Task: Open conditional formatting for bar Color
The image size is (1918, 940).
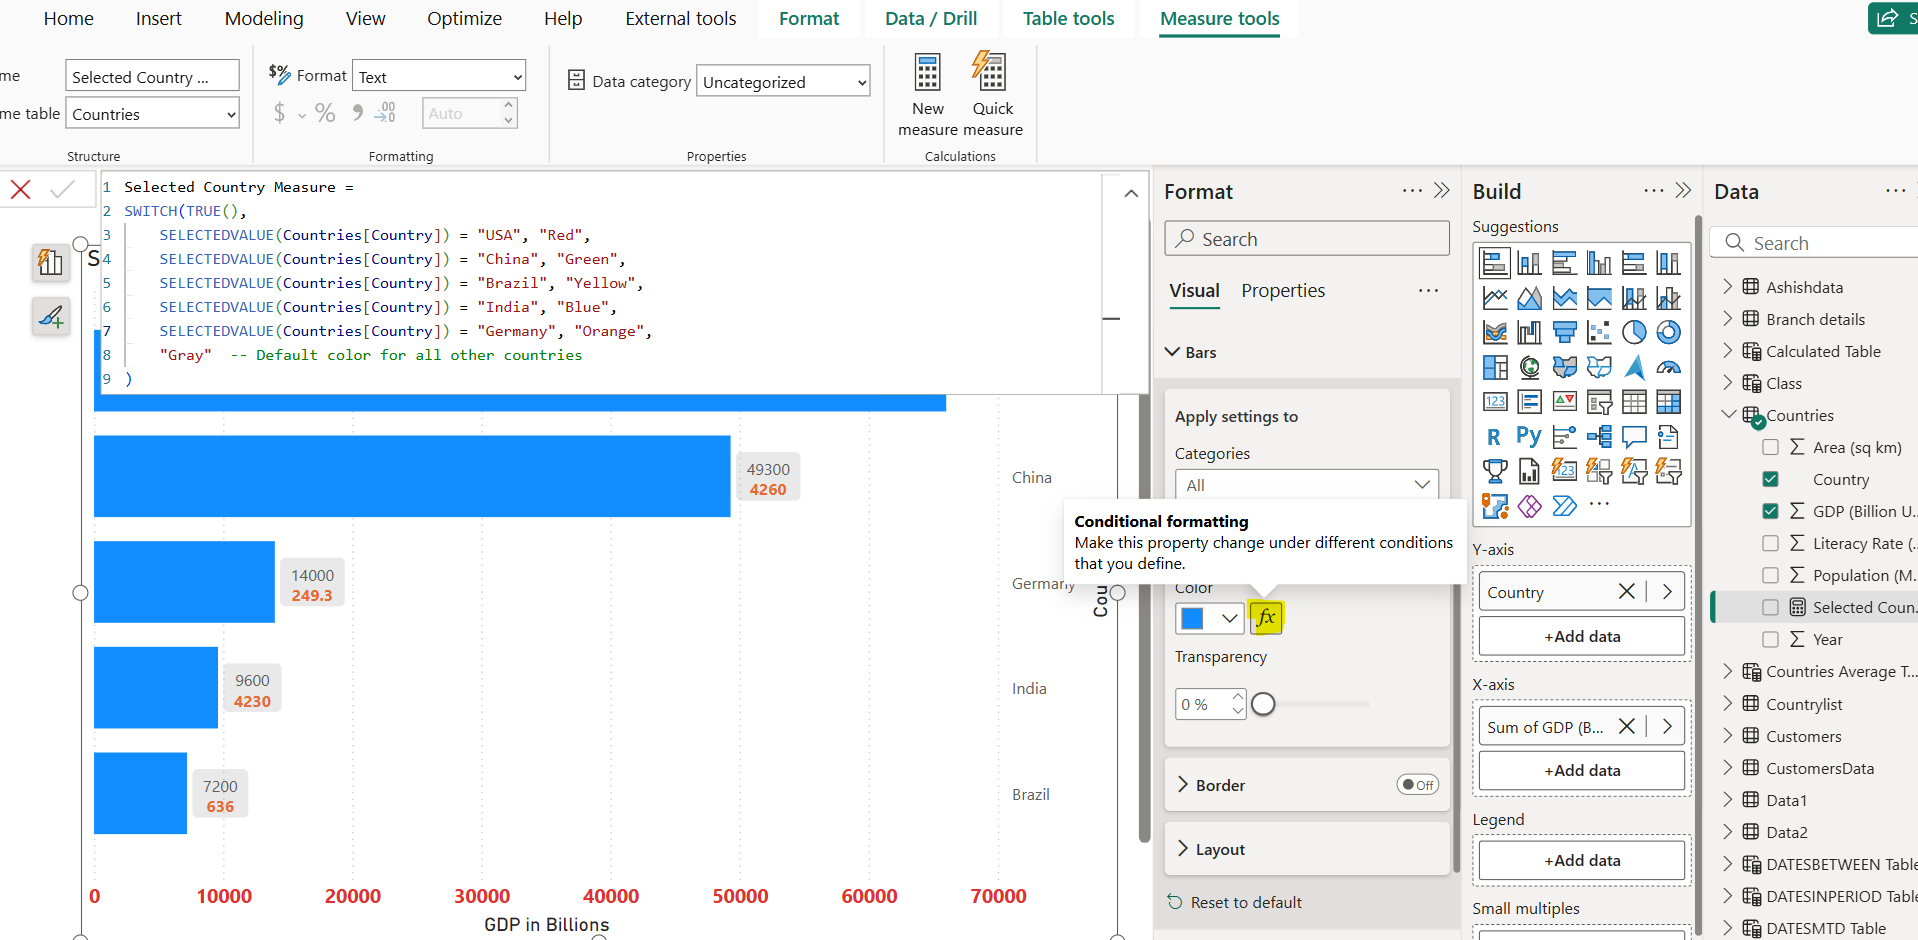Action: [1266, 617]
